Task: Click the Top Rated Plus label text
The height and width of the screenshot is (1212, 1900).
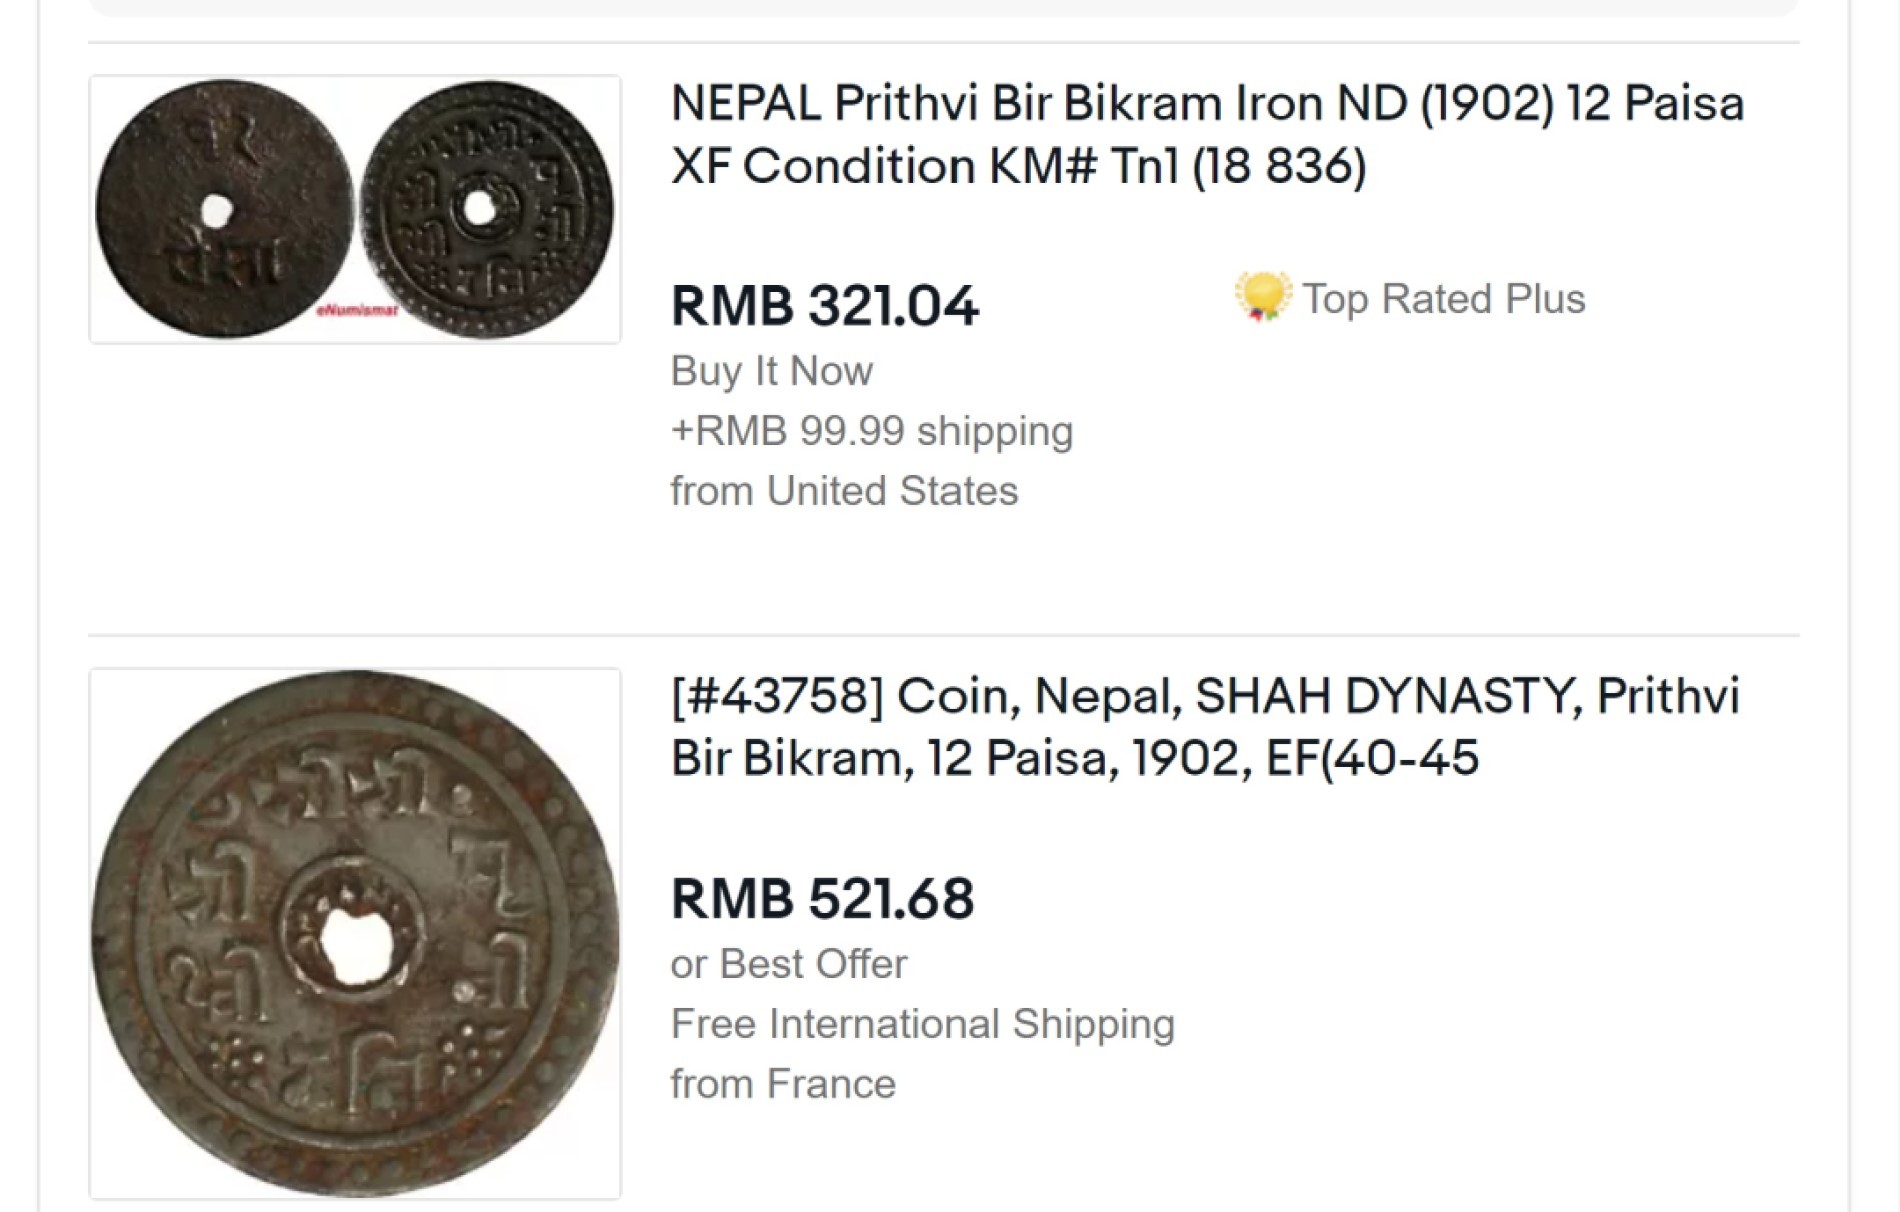Action: (1443, 299)
